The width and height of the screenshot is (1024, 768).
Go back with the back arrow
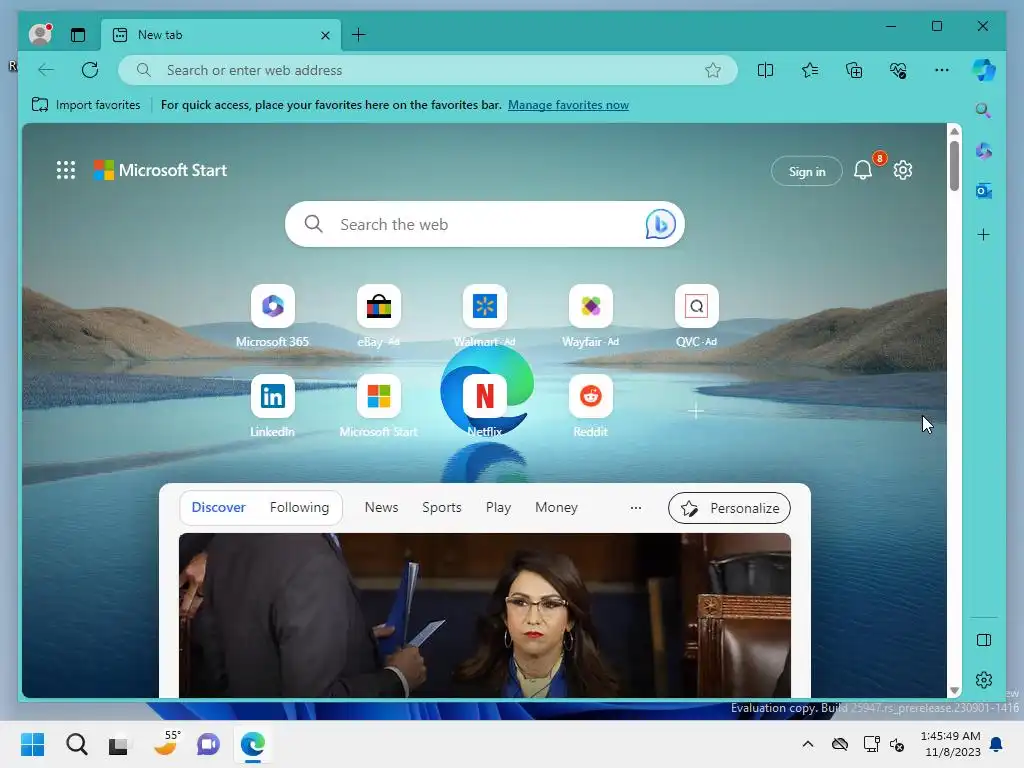pyautogui.click(x=46, y=70)
